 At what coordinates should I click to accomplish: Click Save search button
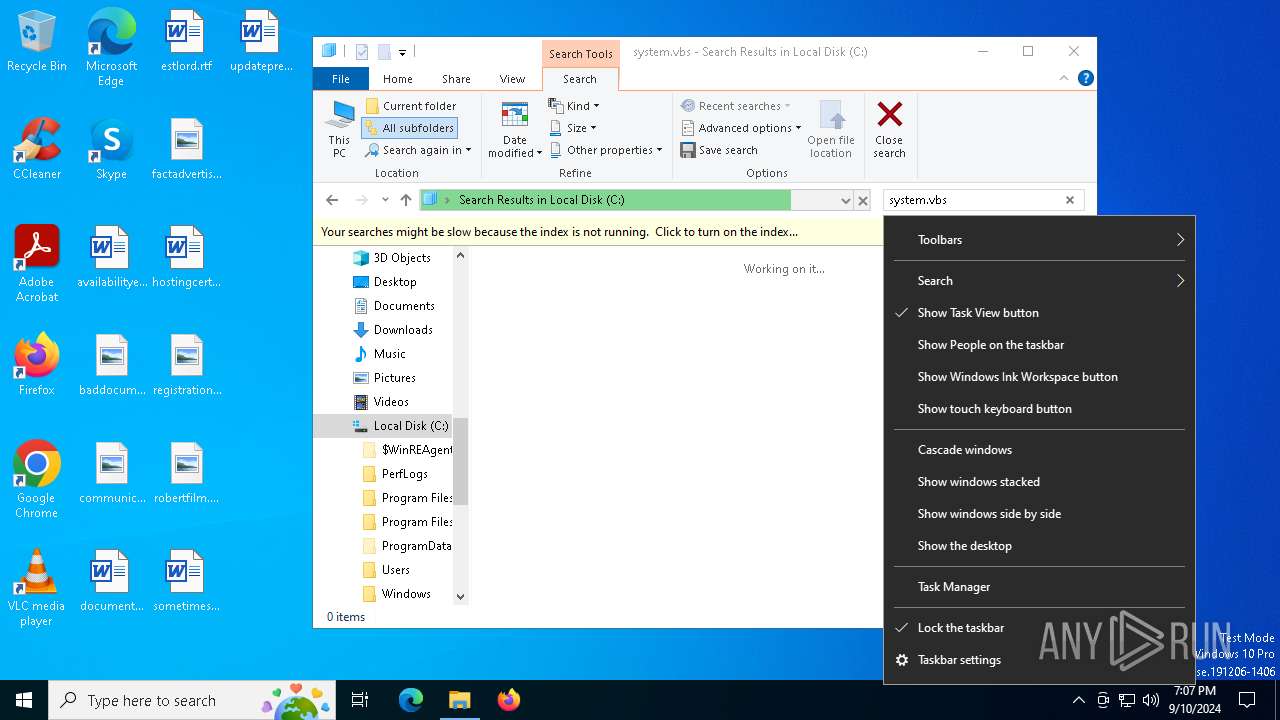tap(719, 150)
